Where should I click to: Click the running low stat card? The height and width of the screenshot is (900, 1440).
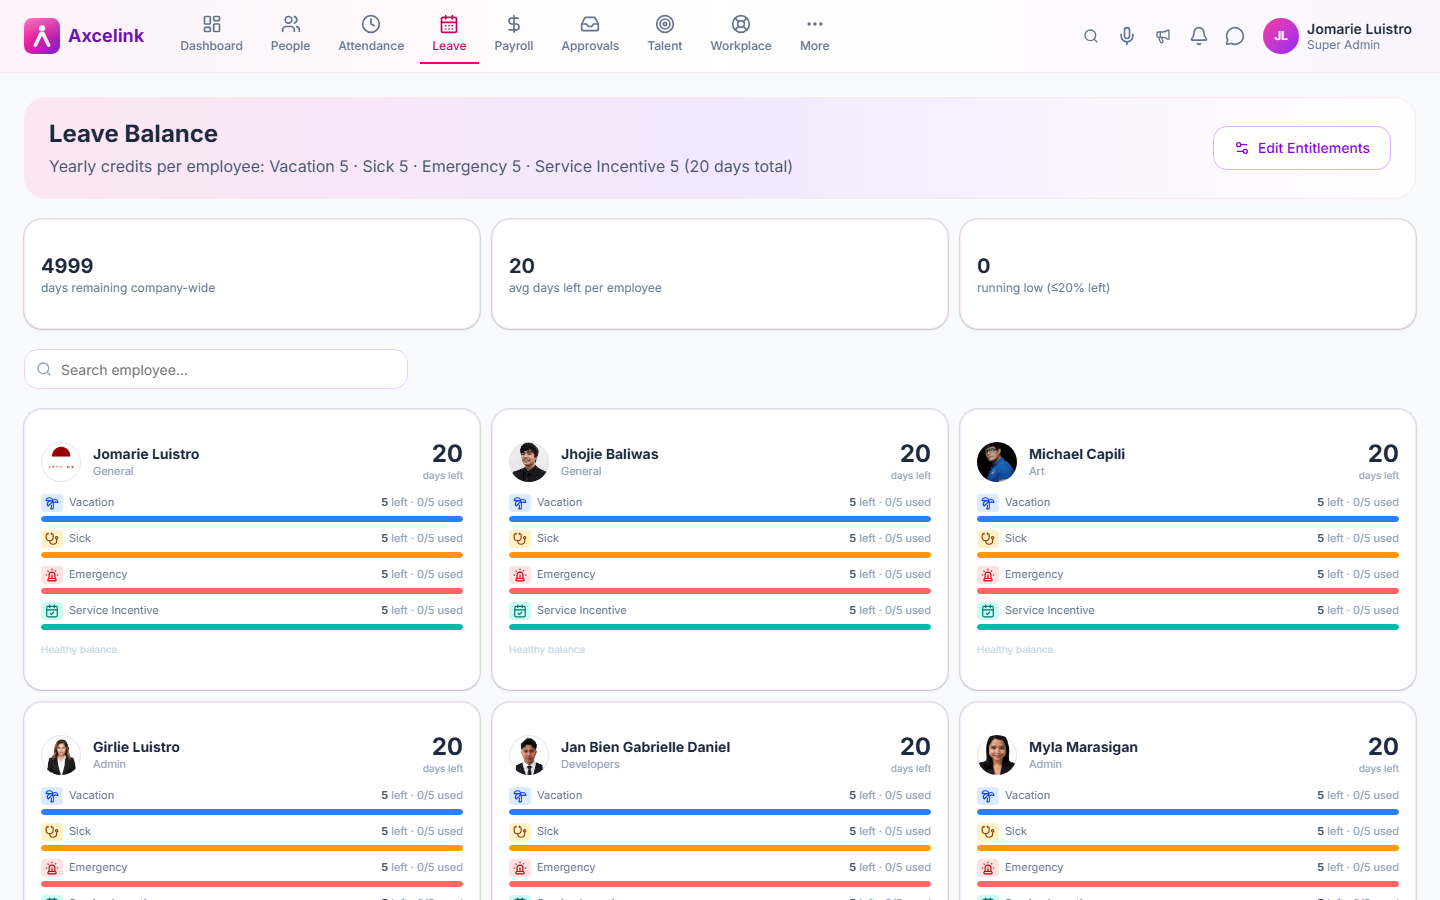1188,274
